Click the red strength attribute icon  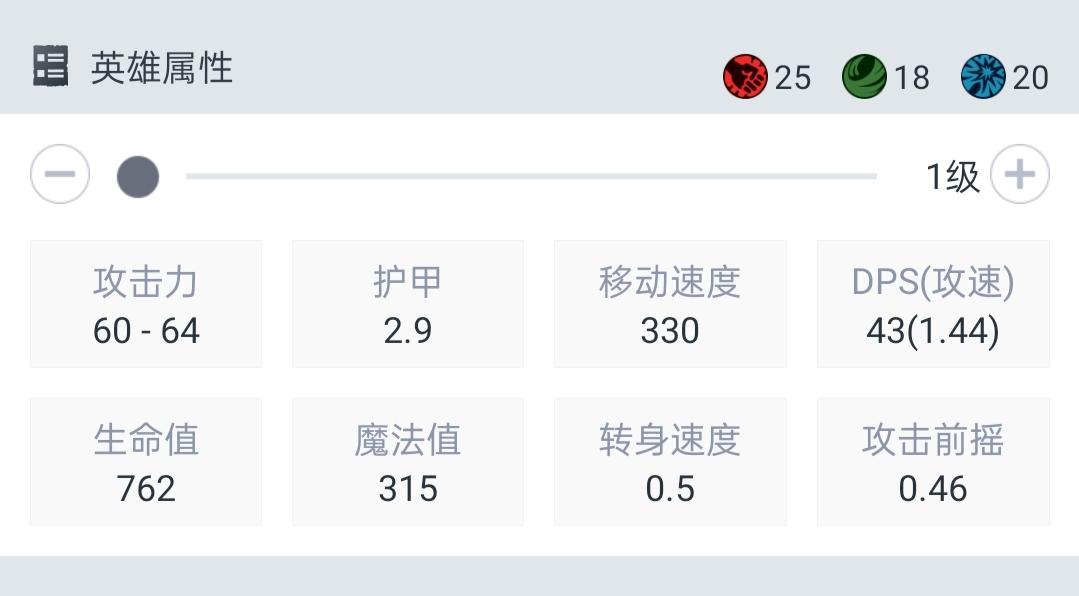(x=745, y=77)
